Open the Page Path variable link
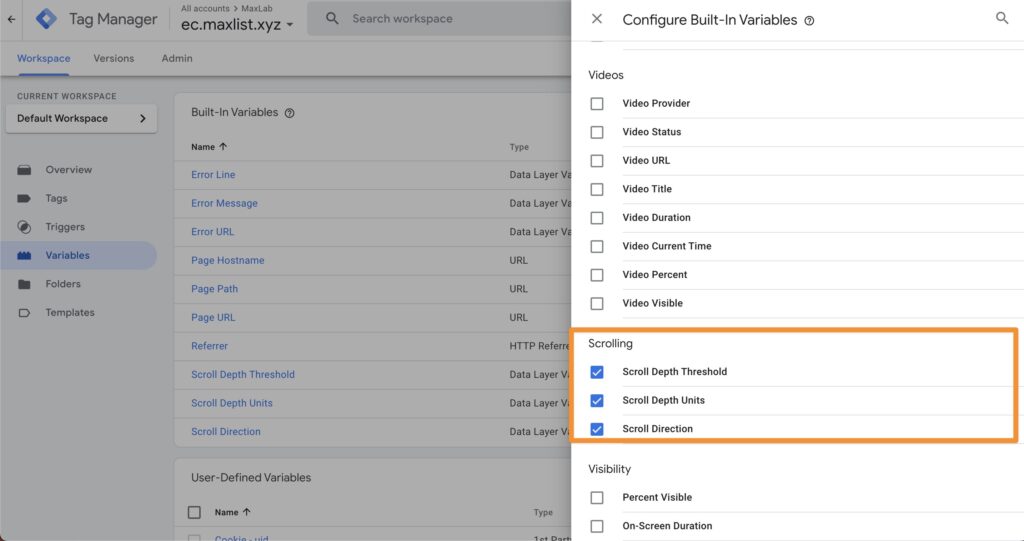The image size is (1024, 541). pos(214,289)
